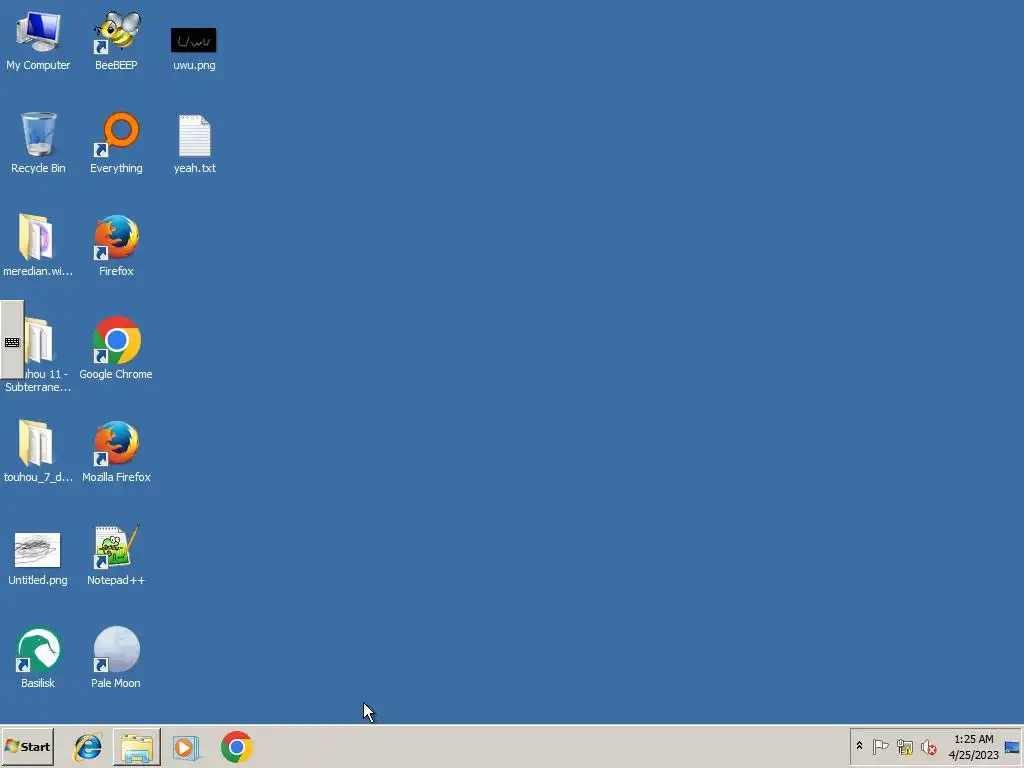Open the on-screen keyboard side tab
Image resolution: width=1024 pixels, height=768 pixels.
(12, 340)
